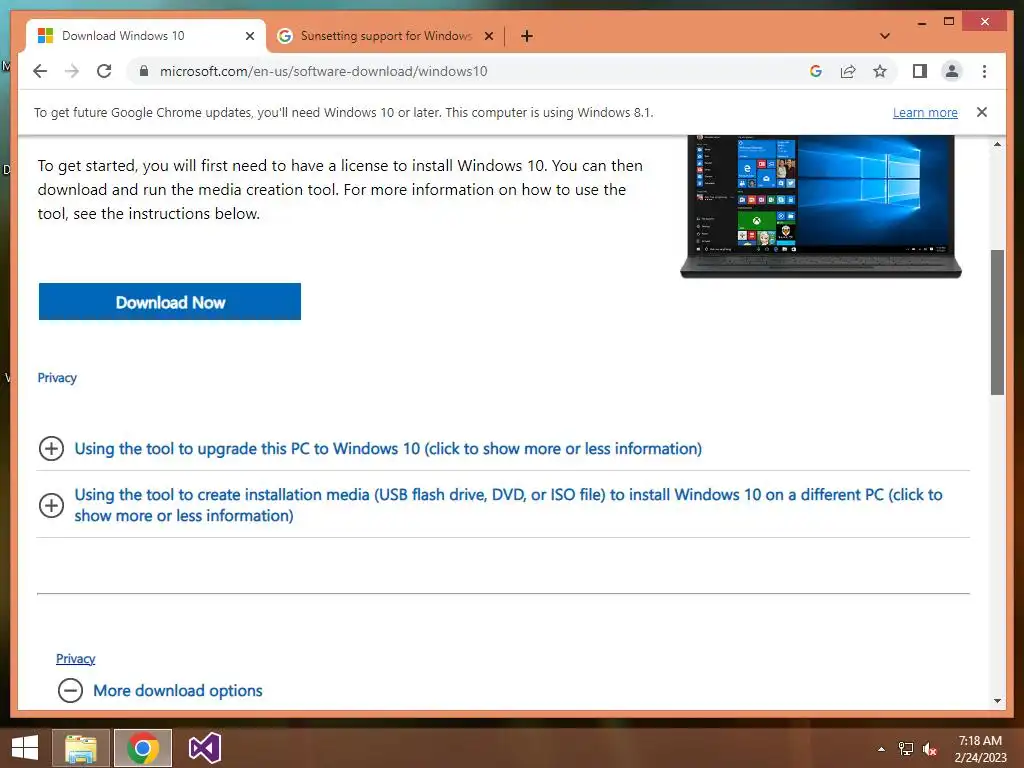The height and width of the screenshot is (768, 1024).
Task: Click the minus icon beside More download options
Action: click(71, 690)
